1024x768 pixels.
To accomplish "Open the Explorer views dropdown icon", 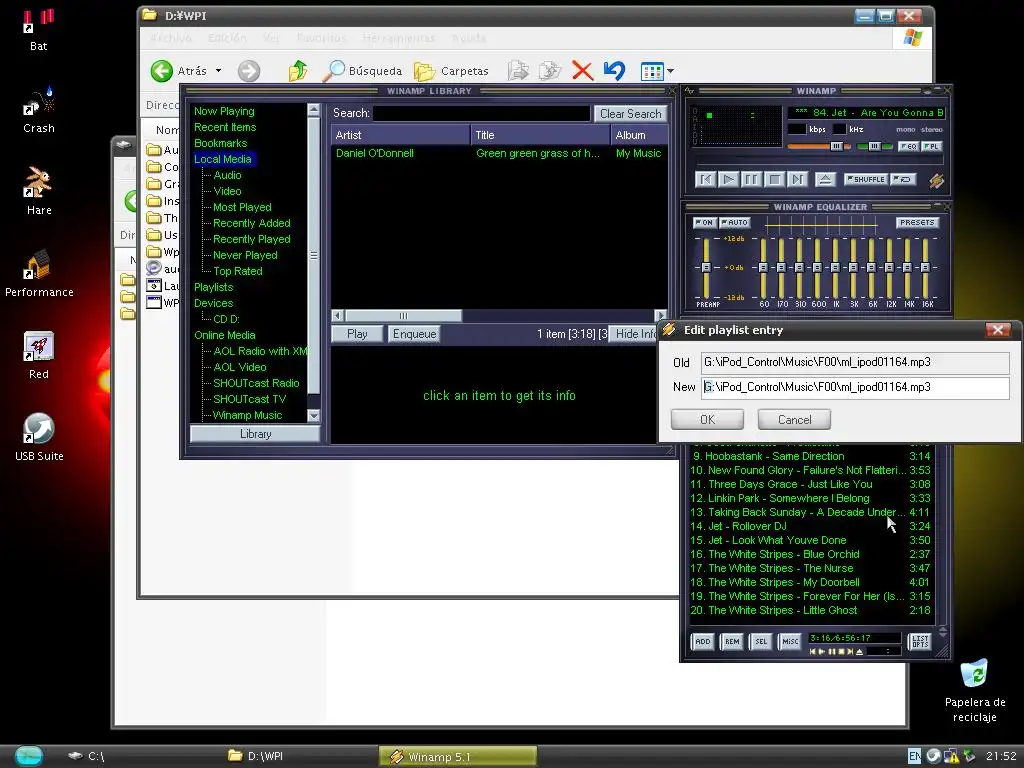I will pyautogui.click(x=657, y=71).
